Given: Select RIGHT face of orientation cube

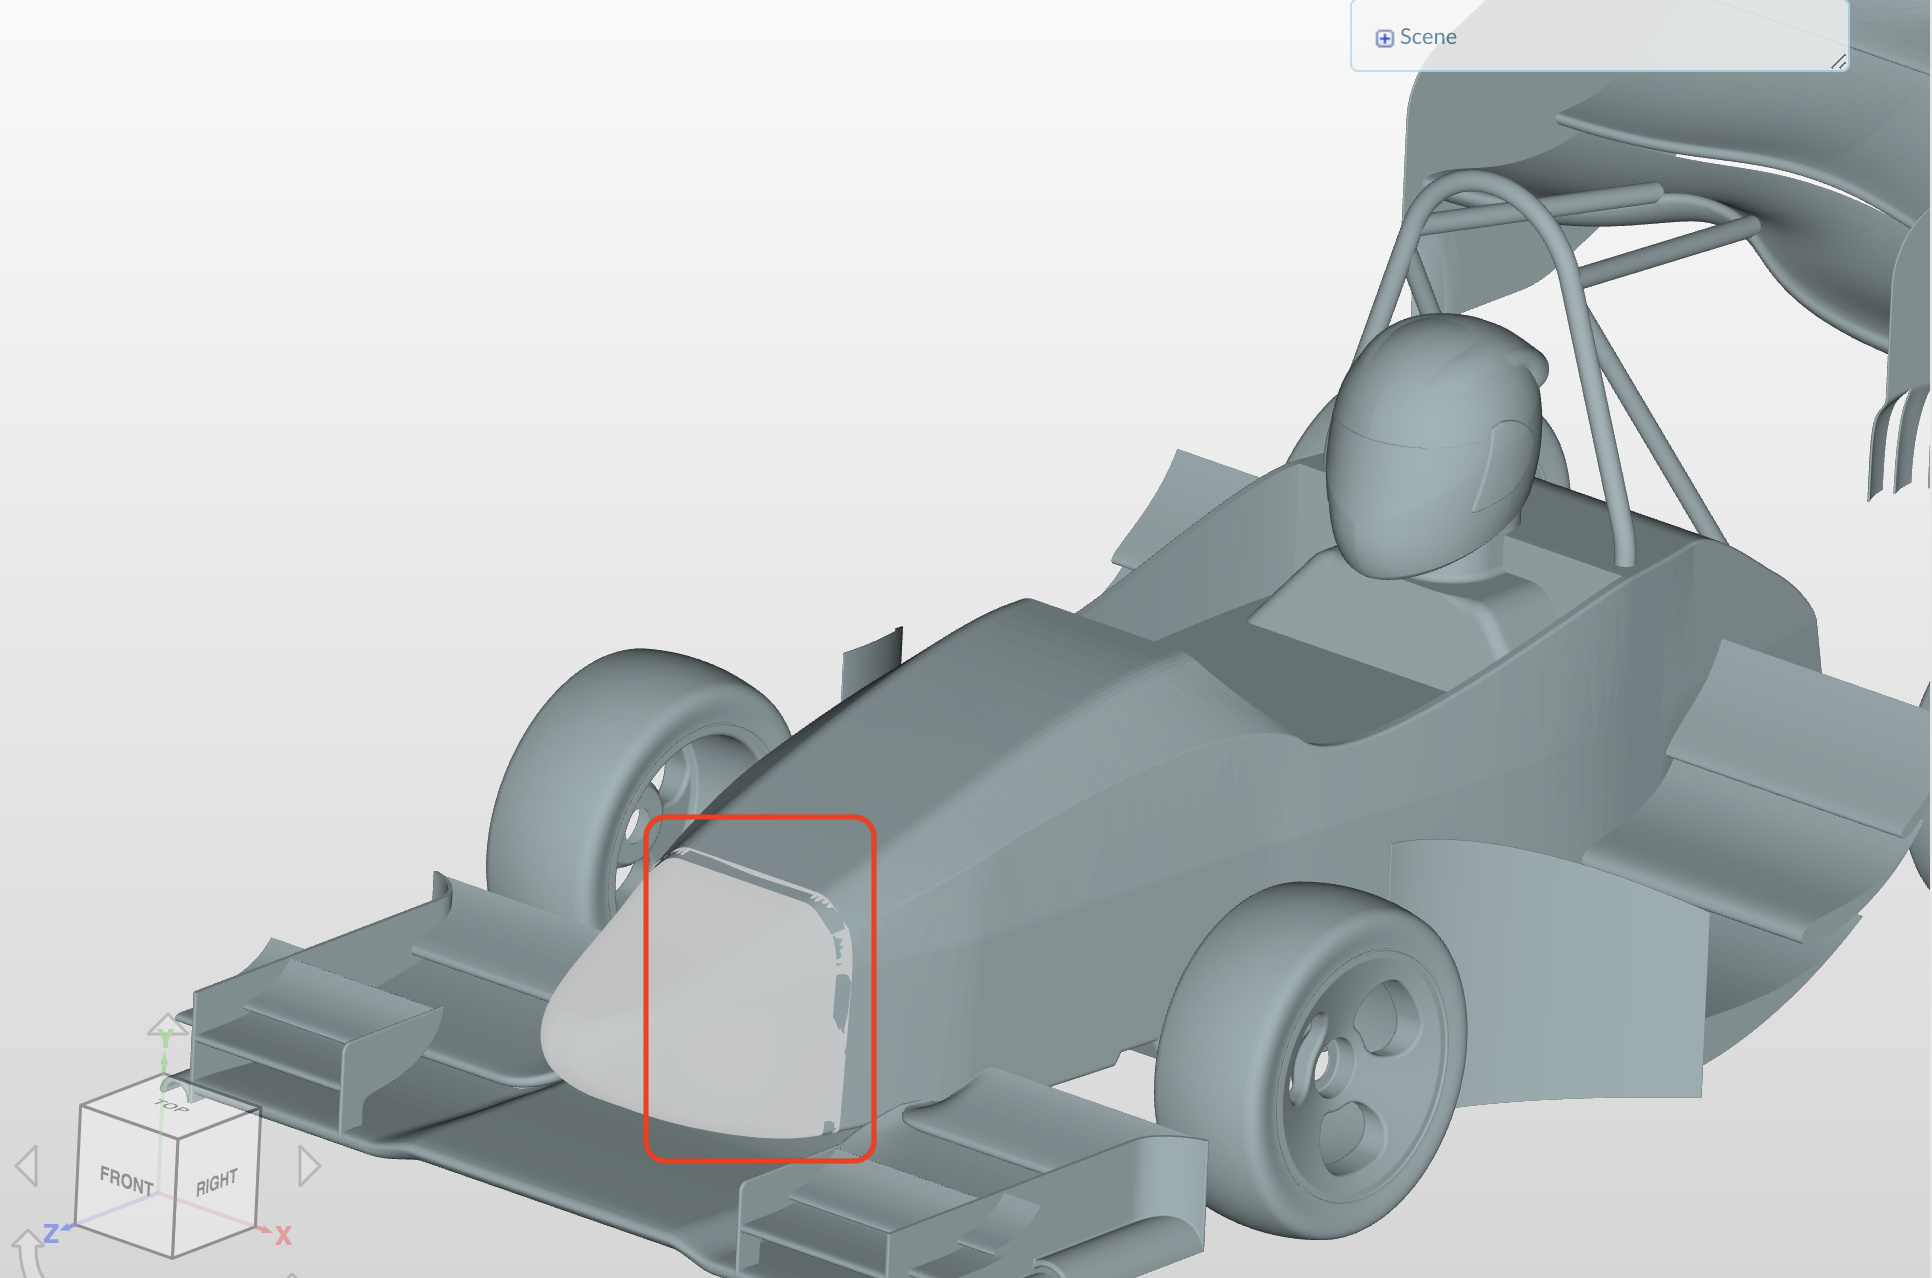Looking at the screenshot, I should point(216,1182).
